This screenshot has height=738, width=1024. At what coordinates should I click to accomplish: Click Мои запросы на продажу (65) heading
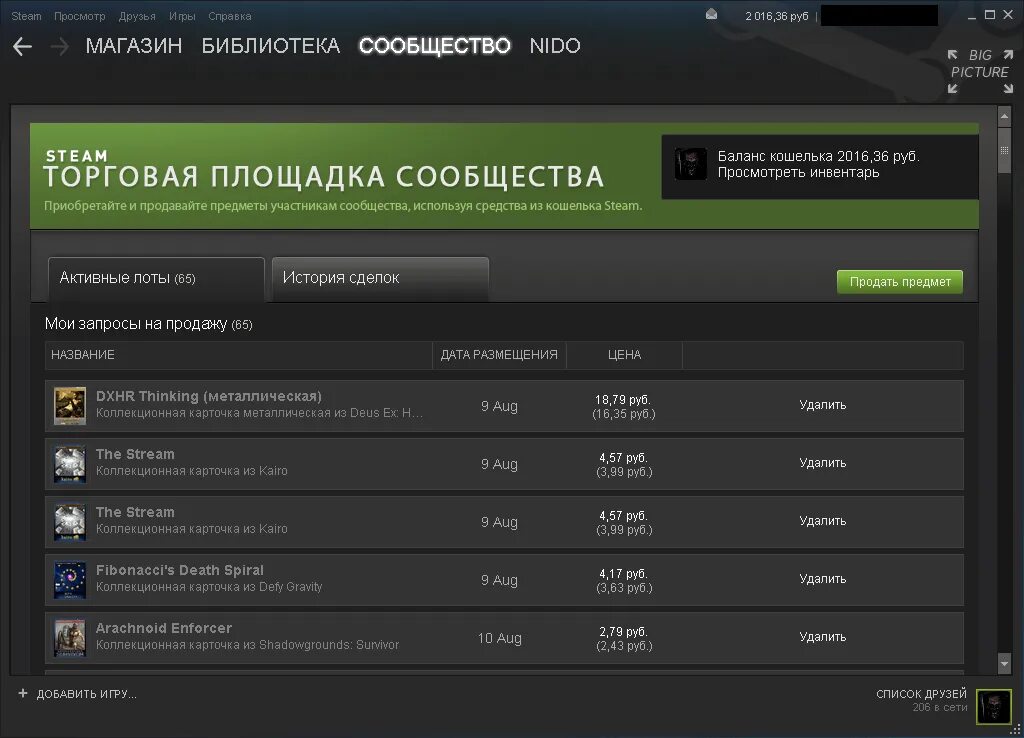pos(148,324)
